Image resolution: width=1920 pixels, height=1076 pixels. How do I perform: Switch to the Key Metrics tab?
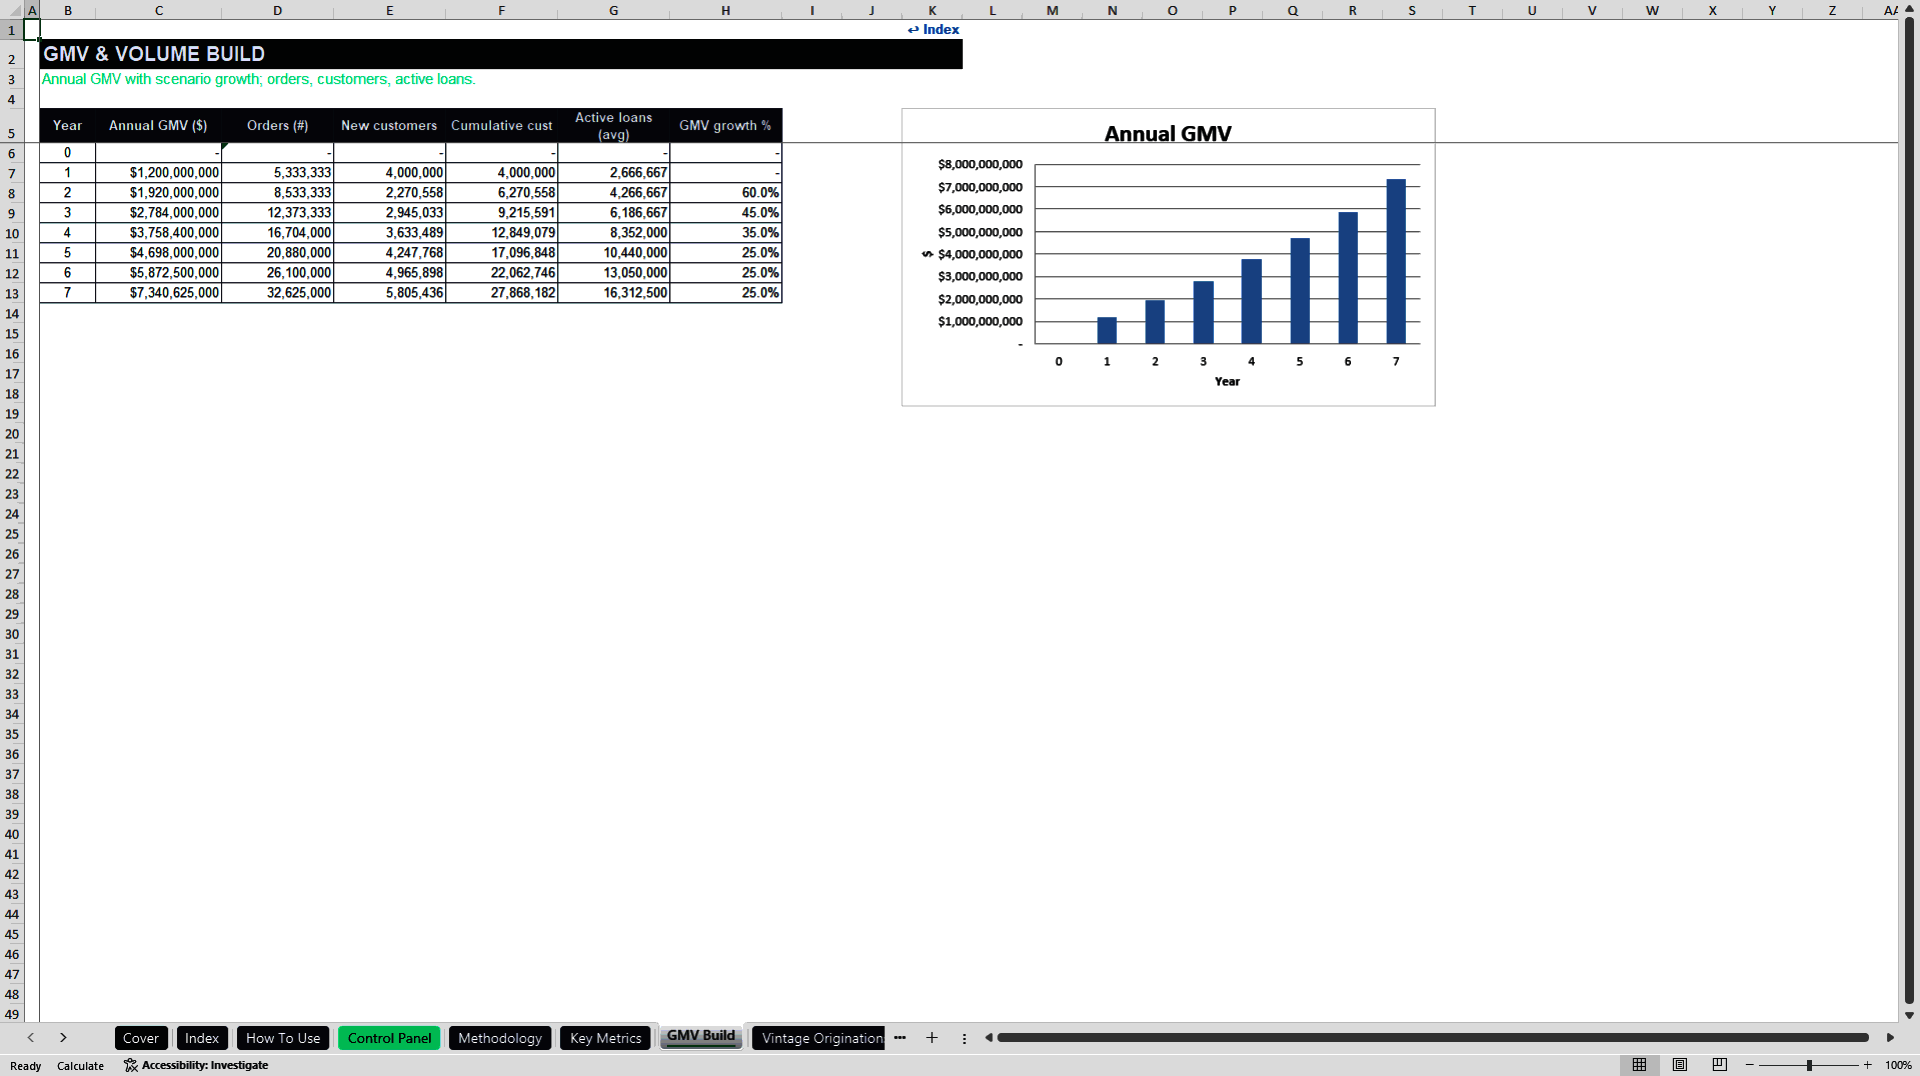point(605,1038)
